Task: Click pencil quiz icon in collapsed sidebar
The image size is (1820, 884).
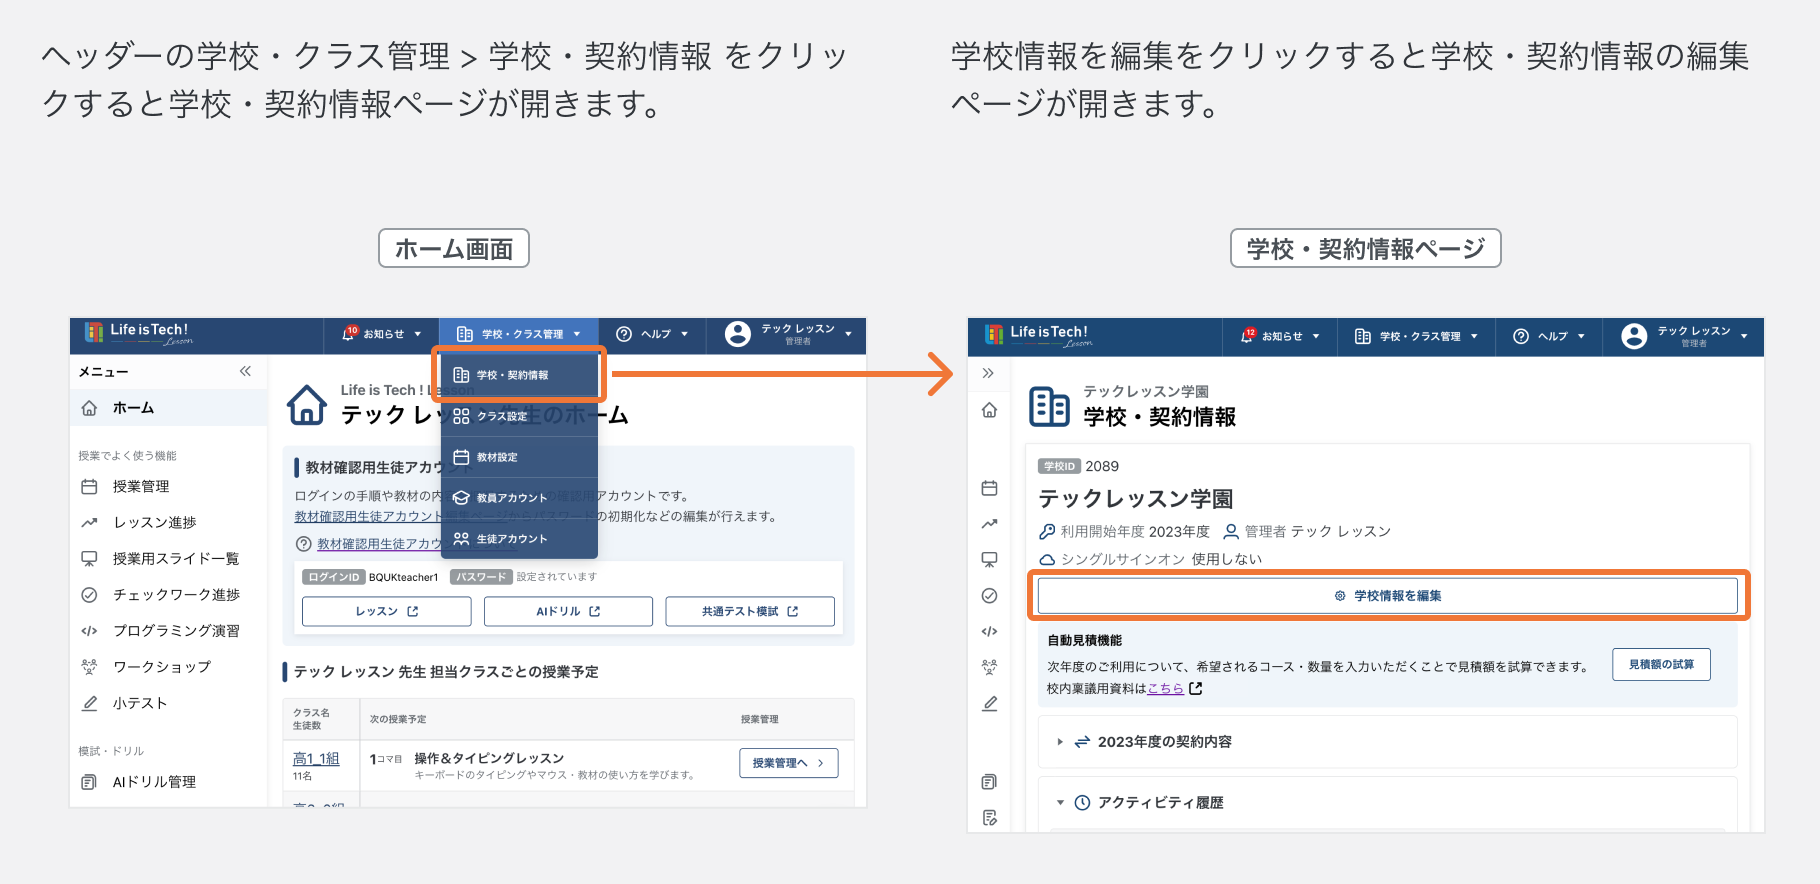Action: tap(989, 703)
